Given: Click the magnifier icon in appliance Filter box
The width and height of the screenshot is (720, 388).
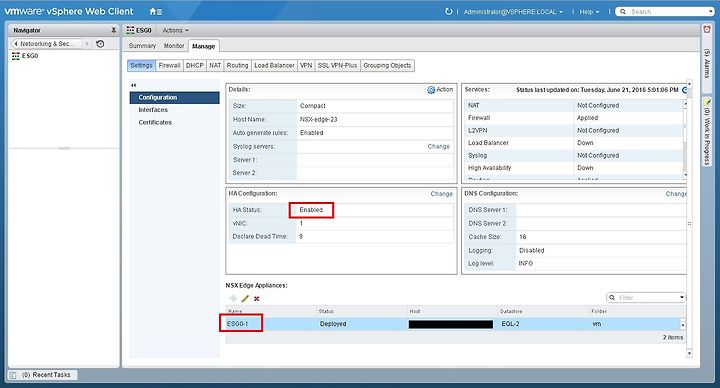Looking at the screenshot, I should pos(612,298).
